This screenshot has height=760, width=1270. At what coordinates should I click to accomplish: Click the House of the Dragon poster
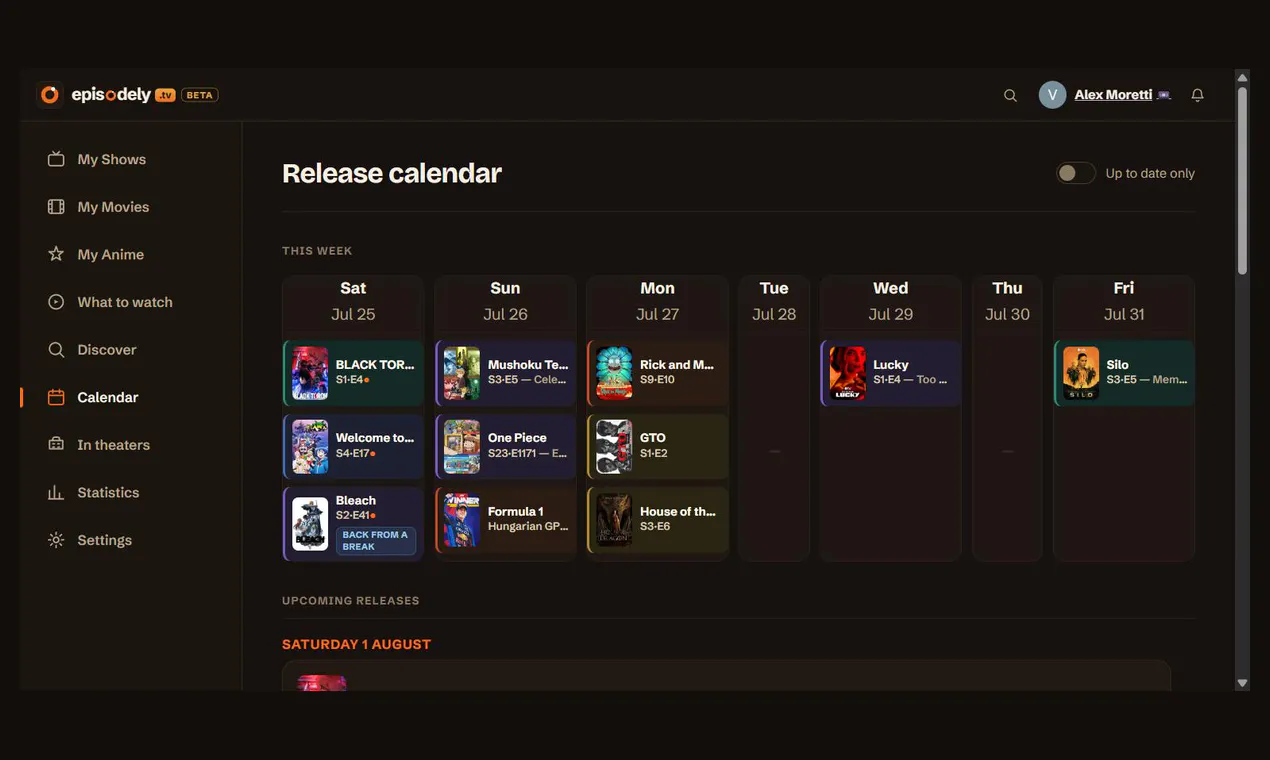[x=614, y=520]
